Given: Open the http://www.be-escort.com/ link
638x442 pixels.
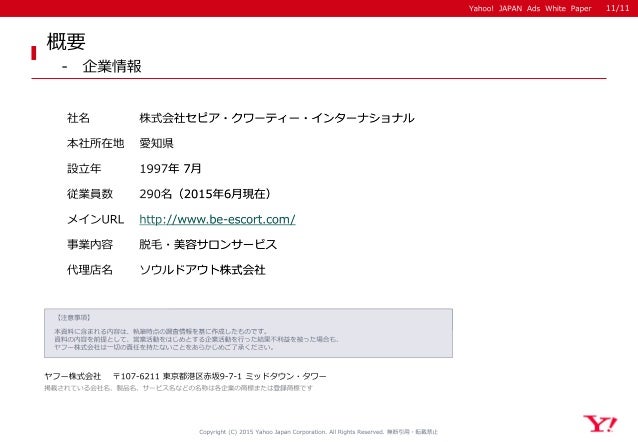Looking at the screenshot, I should pos(217,219).
